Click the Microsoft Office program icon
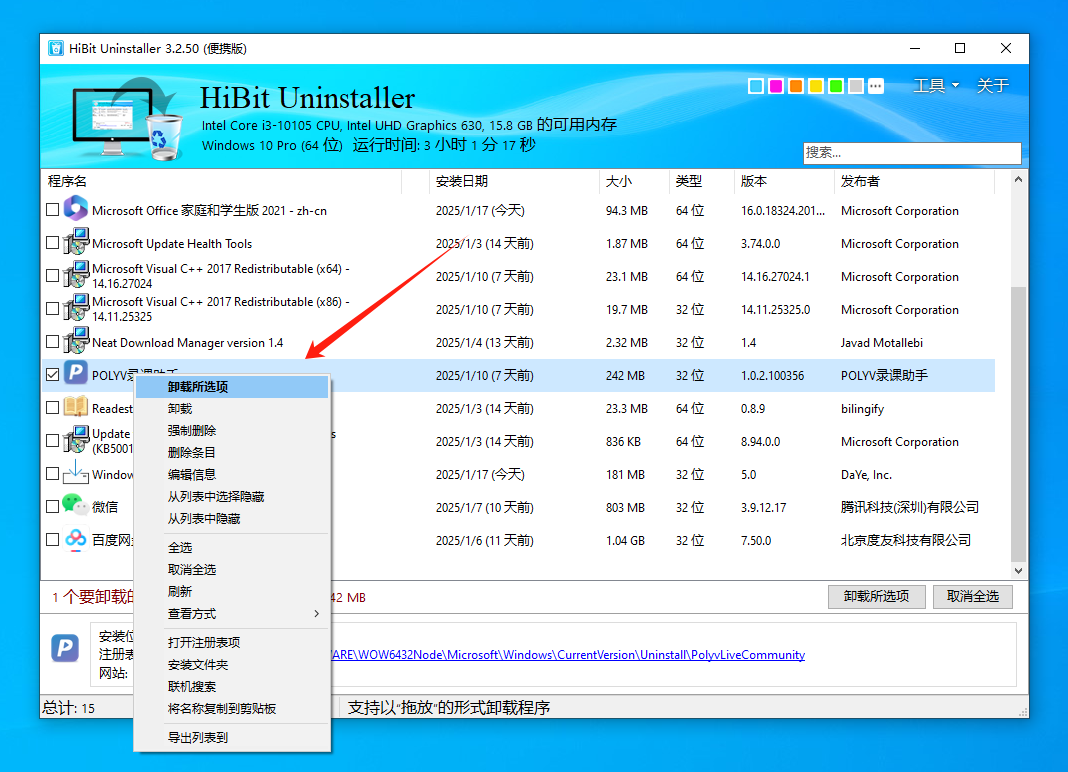The image size is (1068, 772). point(77,209)
